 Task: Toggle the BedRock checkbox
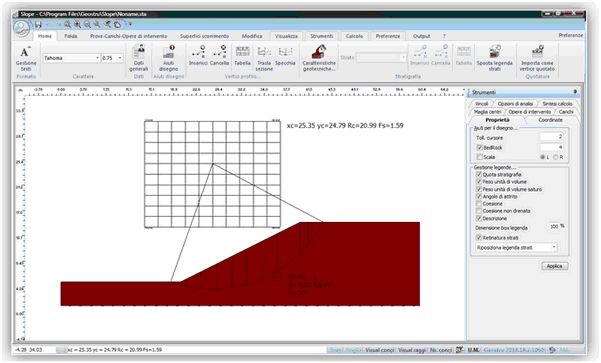pyautogui.click(x=479, y=148)
